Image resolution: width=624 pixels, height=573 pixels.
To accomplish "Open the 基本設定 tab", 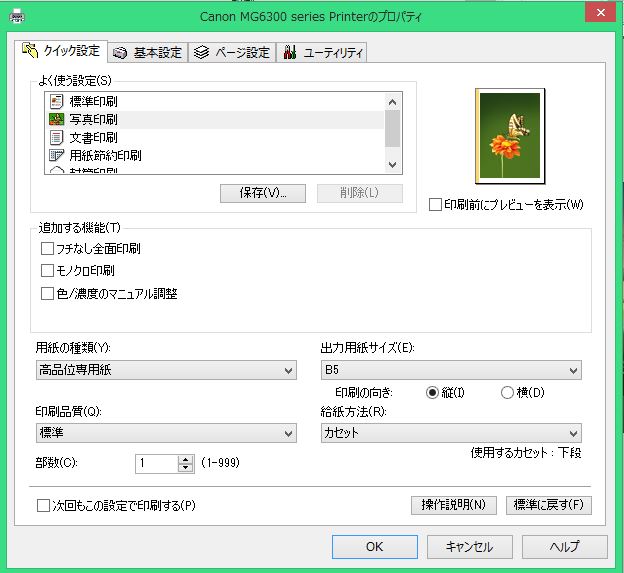I will click(x=148, y=53).
